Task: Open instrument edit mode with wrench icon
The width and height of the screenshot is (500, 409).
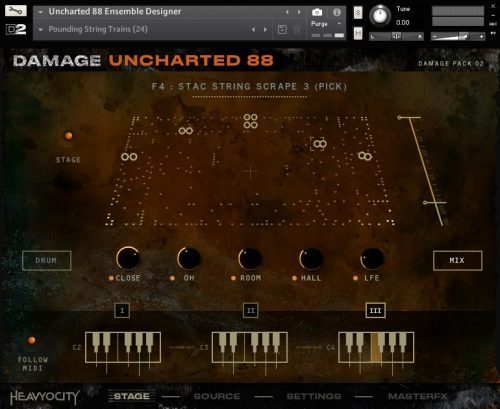Action: (16, 11)
